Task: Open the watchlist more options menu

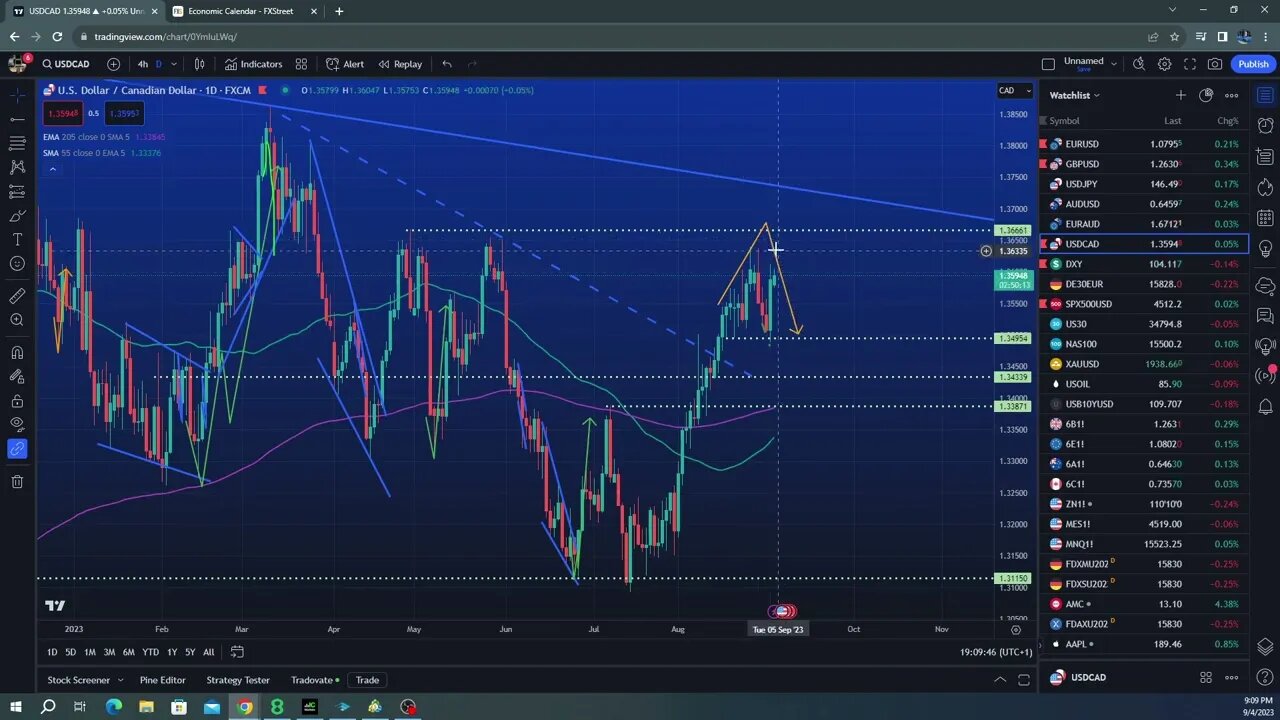Action: 1232,95
